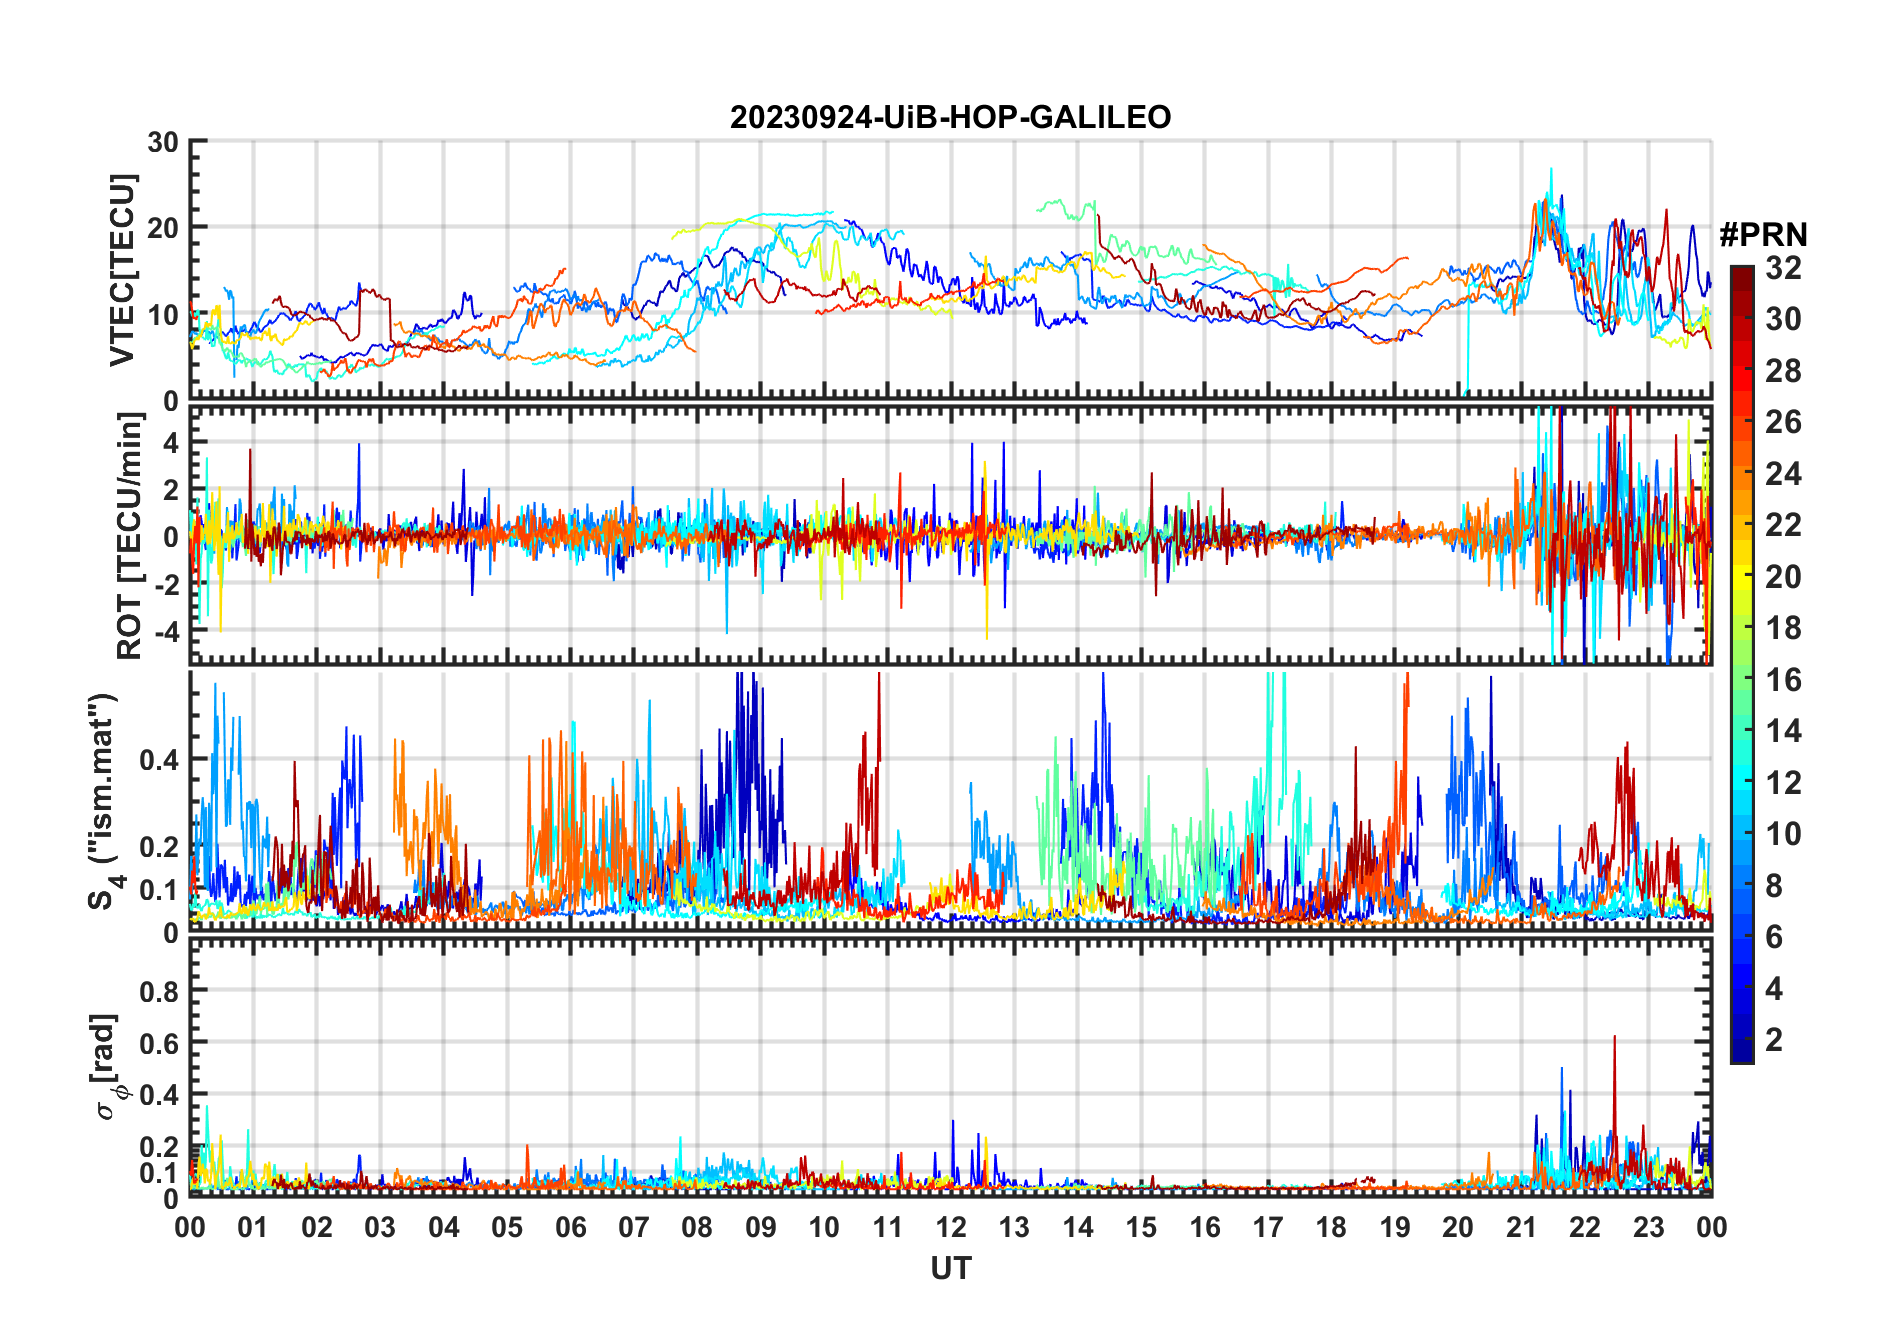
Task: Click the UT x-axis label
Action: click(x=950, y=1269)
